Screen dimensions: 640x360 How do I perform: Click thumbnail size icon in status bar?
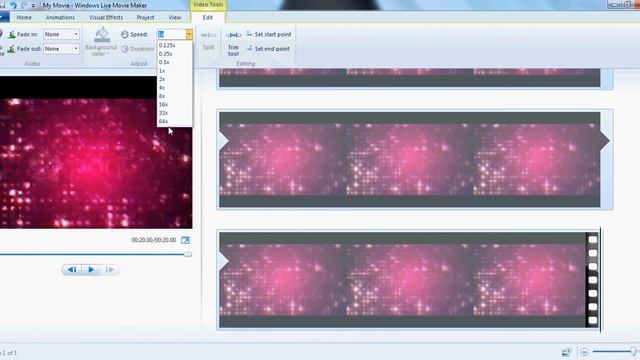click(x=567, y=352)
